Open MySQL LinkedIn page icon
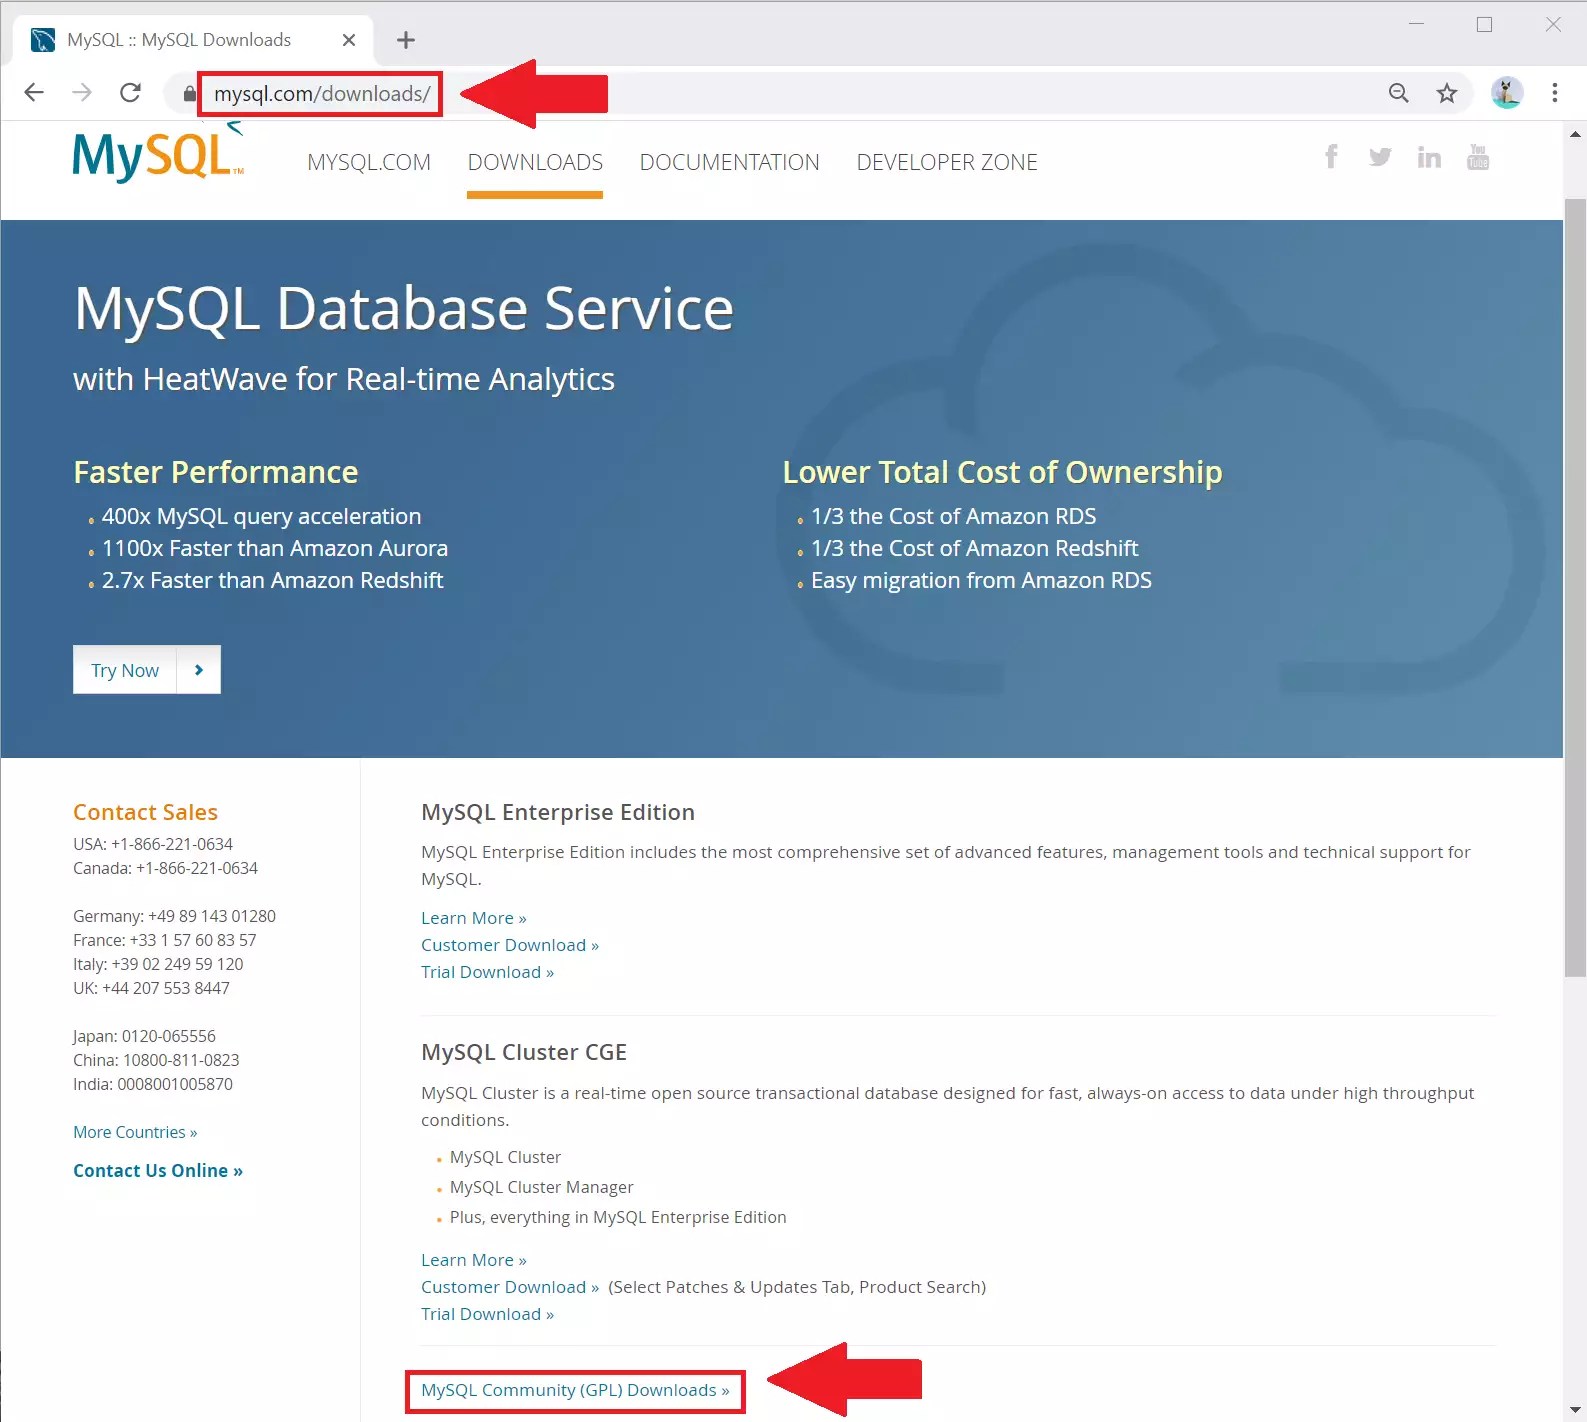This screenshot has height=1422, width=1587. pyautogui.click(x=1429, y=157)
